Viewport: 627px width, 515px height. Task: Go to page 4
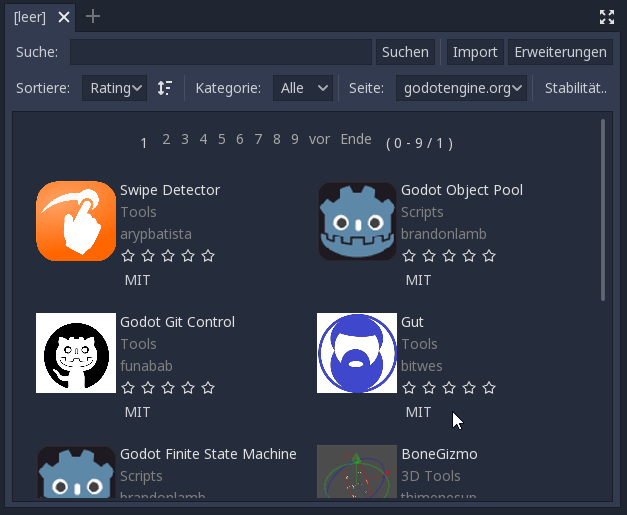coord(204,139)
